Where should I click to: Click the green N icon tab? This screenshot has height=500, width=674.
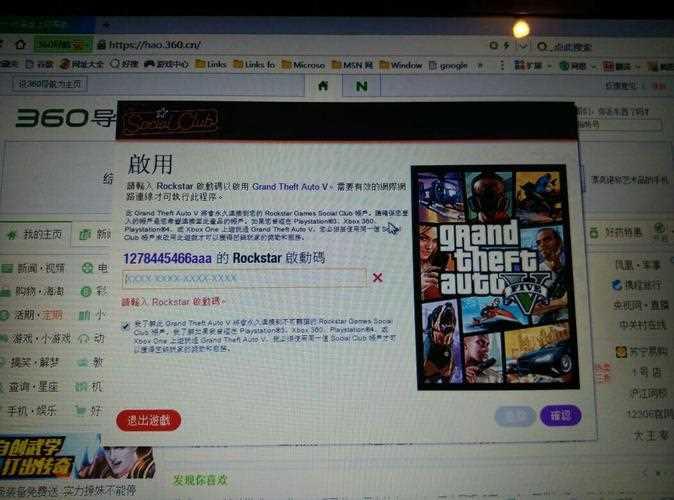362,86
